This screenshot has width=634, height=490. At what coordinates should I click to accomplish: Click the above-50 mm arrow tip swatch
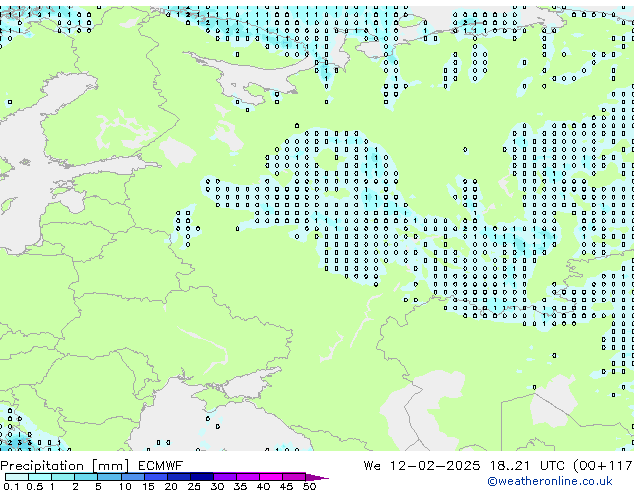click(x=317, y=477)
